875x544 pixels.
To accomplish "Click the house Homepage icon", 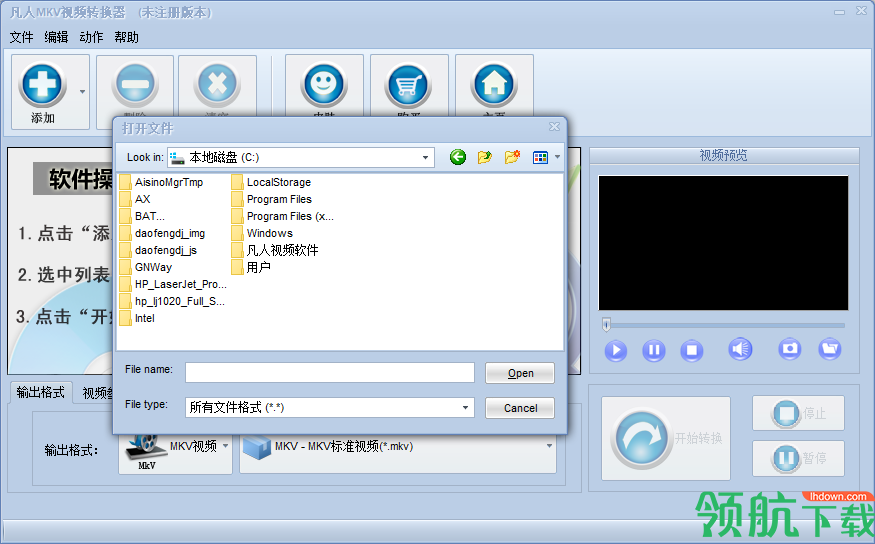I will tap(494, 86).
